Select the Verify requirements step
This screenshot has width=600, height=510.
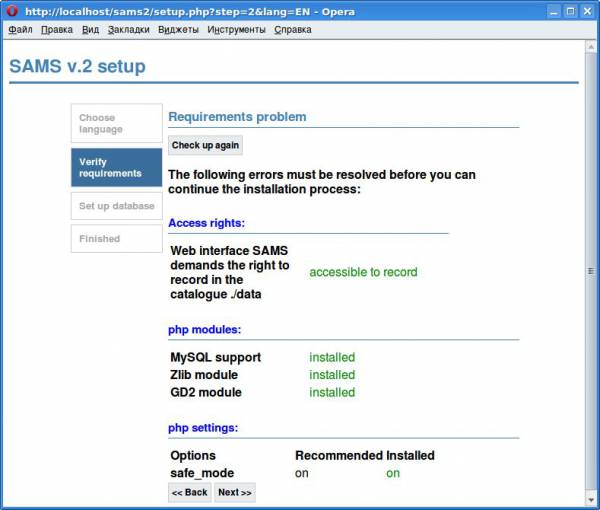pos(117,168)
